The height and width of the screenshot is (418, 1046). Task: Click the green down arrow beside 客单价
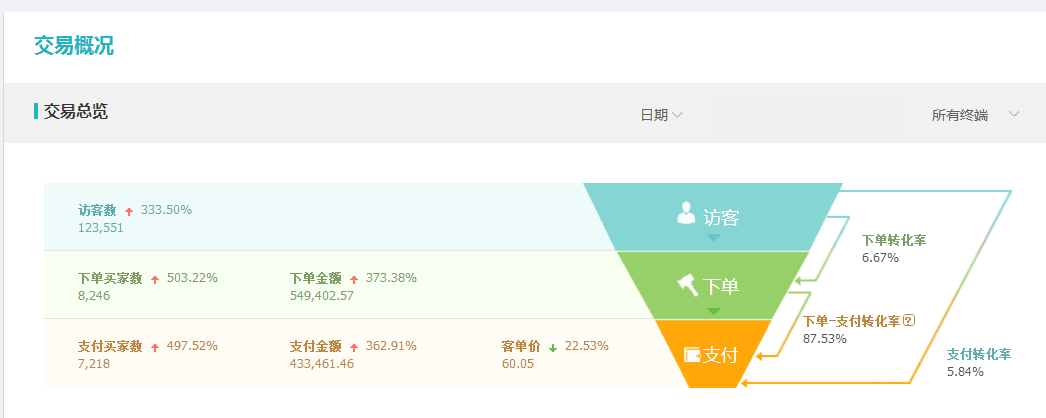pyautogui.click(x=552, y=348)
